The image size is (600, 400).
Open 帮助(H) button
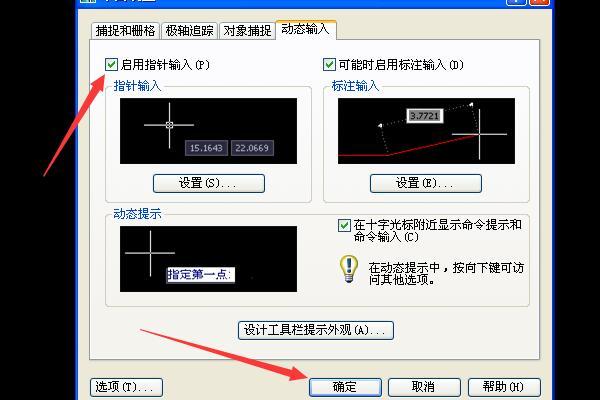[504, 387]
